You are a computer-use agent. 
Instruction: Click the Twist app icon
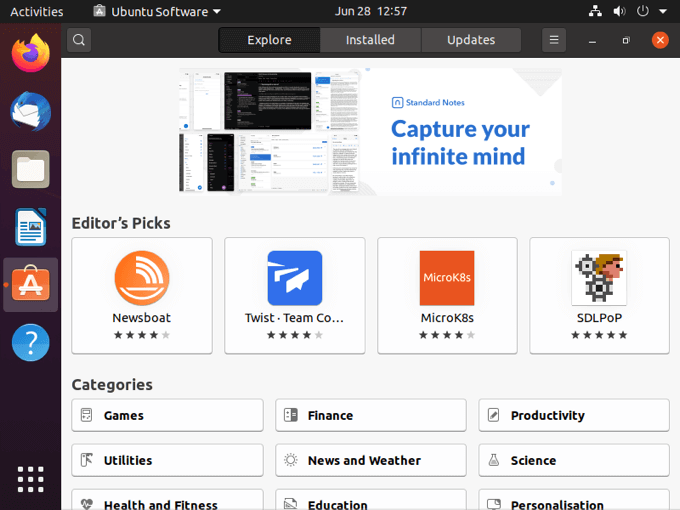(x=295, y=278)
